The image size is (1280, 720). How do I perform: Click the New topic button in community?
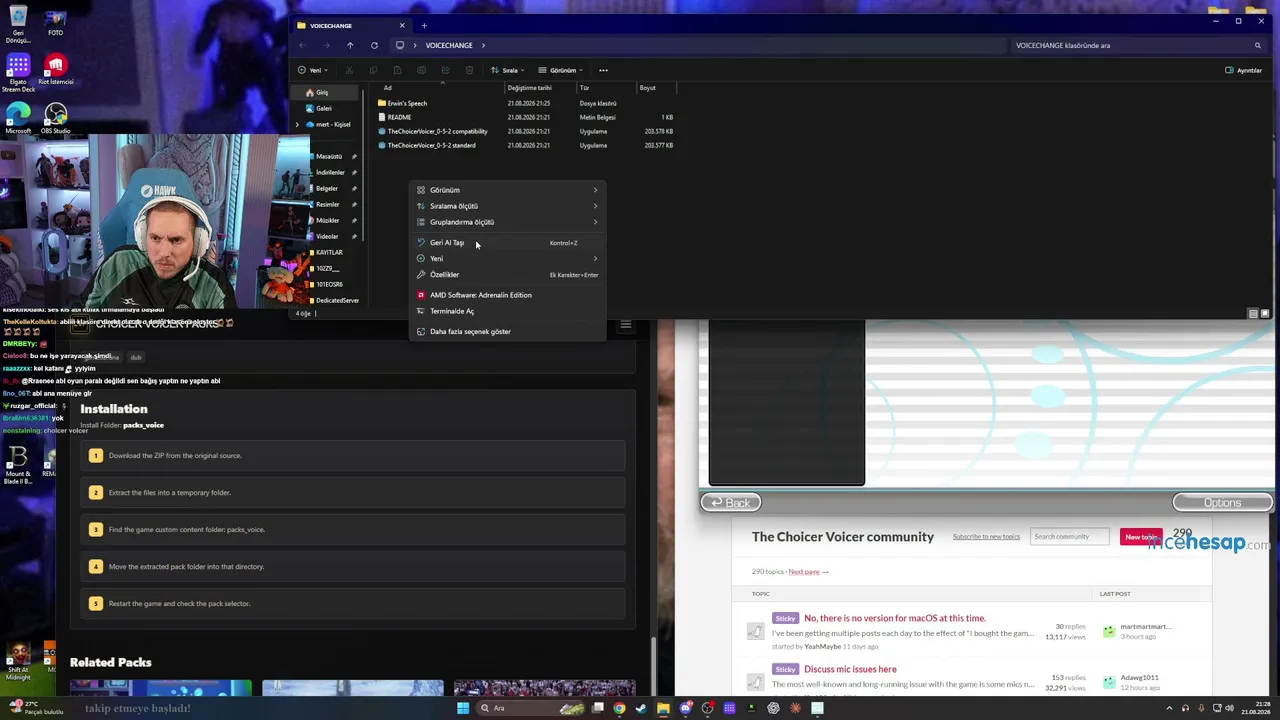pos(1141,537)
